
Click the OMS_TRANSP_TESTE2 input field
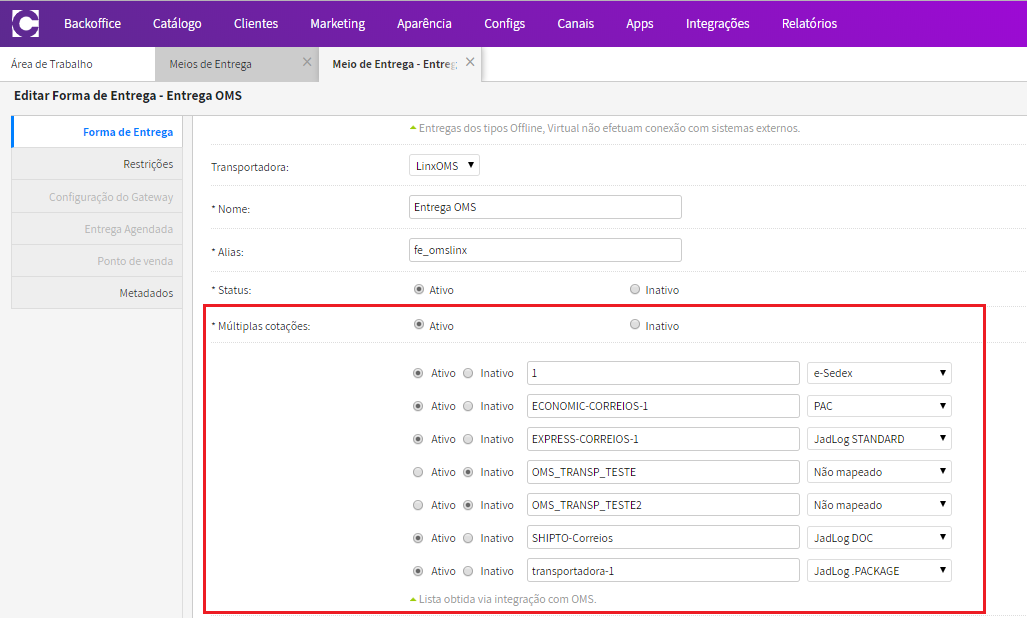click(663, 505)
